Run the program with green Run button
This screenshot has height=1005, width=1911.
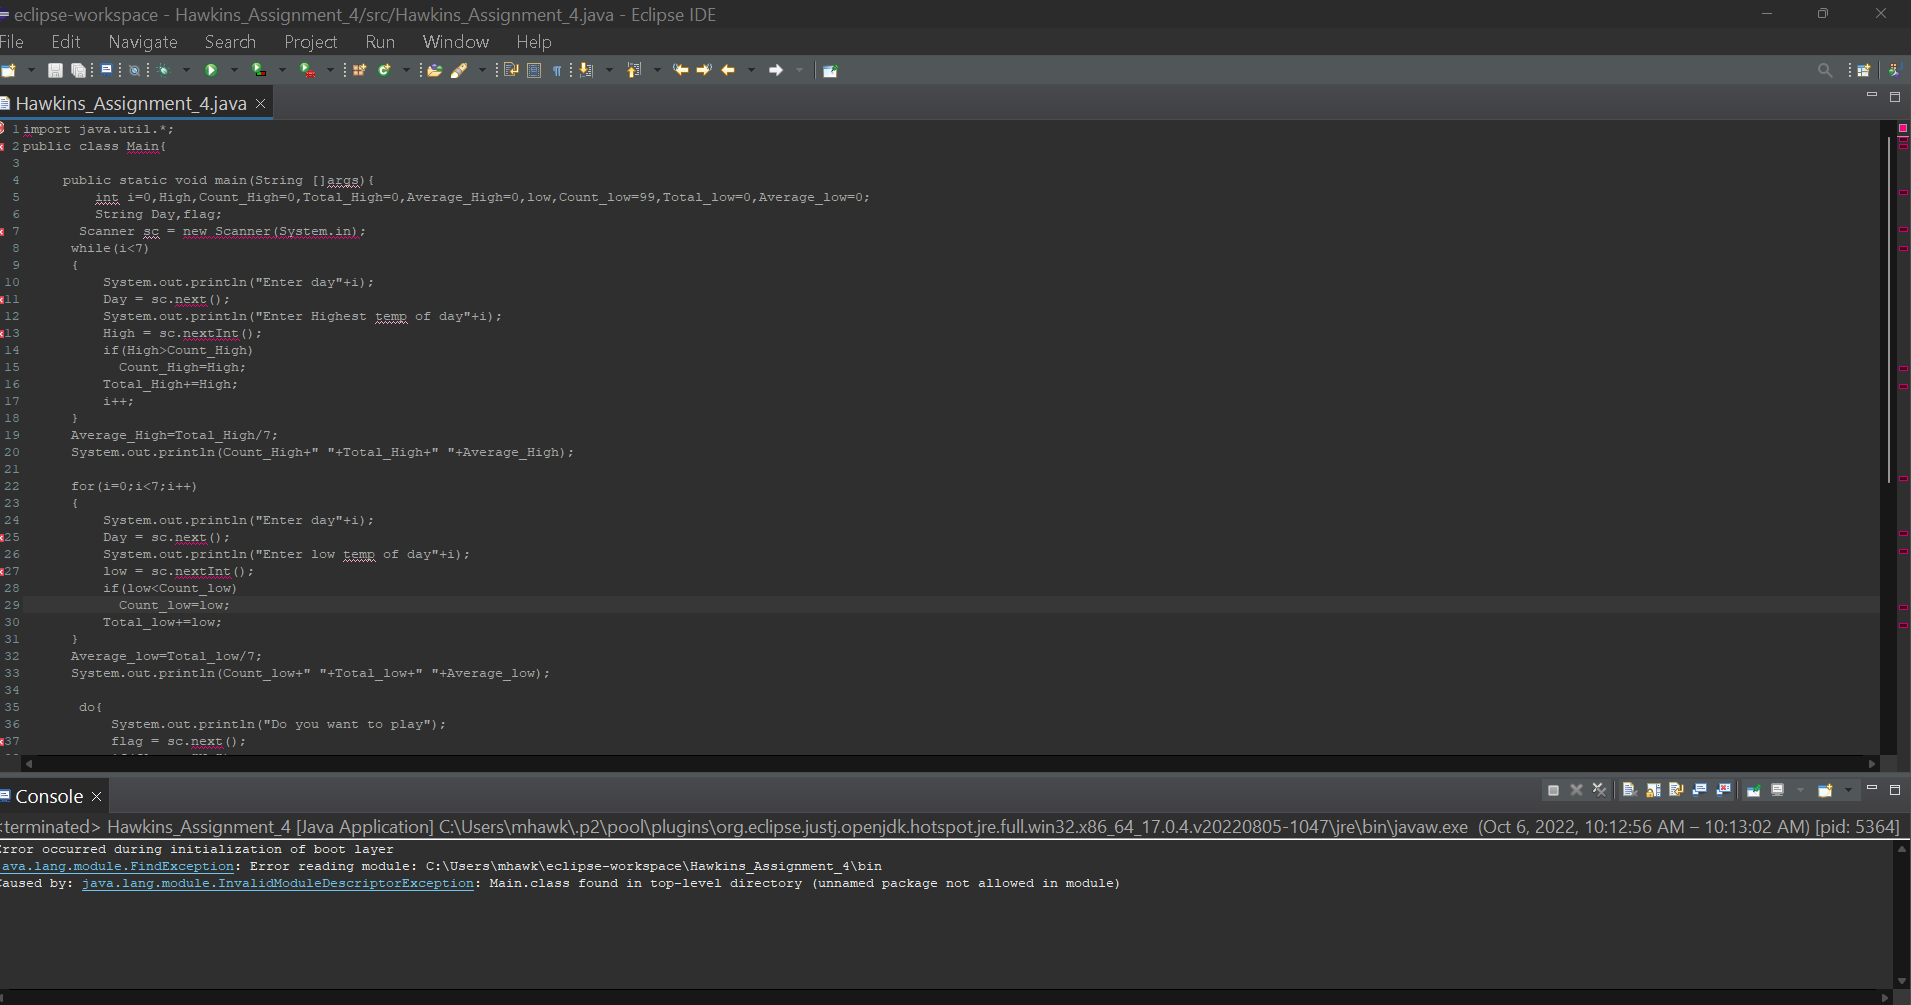pyautogui.click(x=211, y=70)
